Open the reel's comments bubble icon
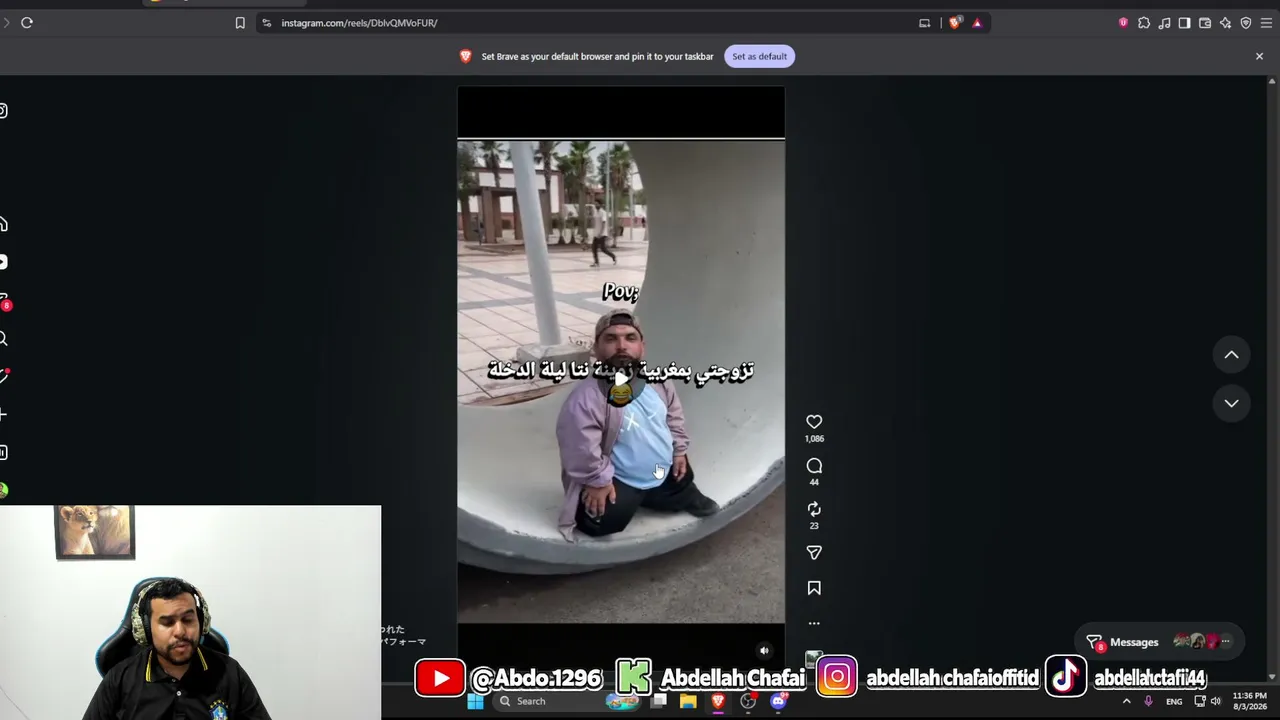1280x720 pixels. pyautogui.click(x=814, y=466)
